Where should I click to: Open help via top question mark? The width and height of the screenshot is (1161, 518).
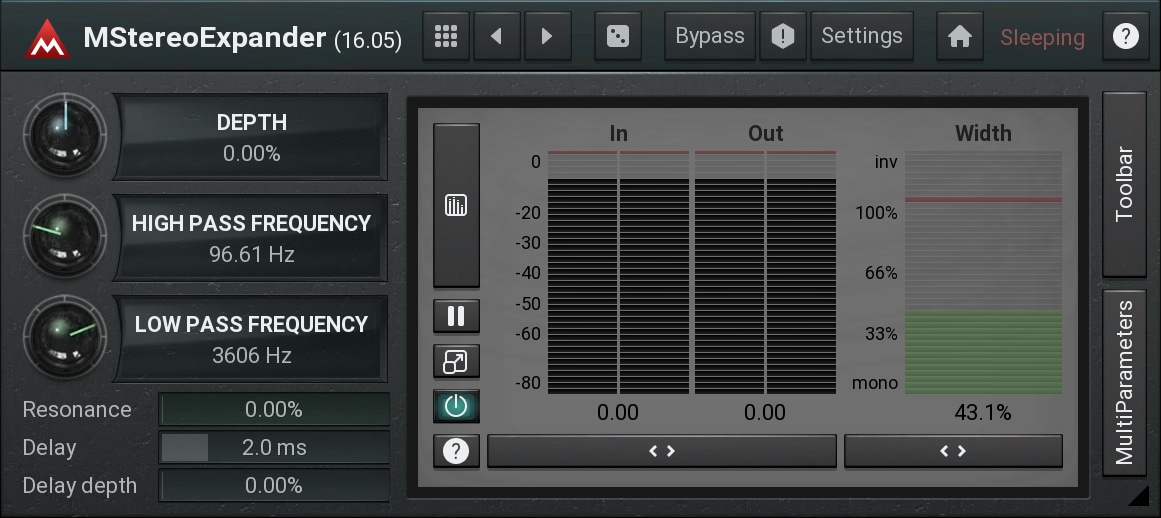(1125, 36)
